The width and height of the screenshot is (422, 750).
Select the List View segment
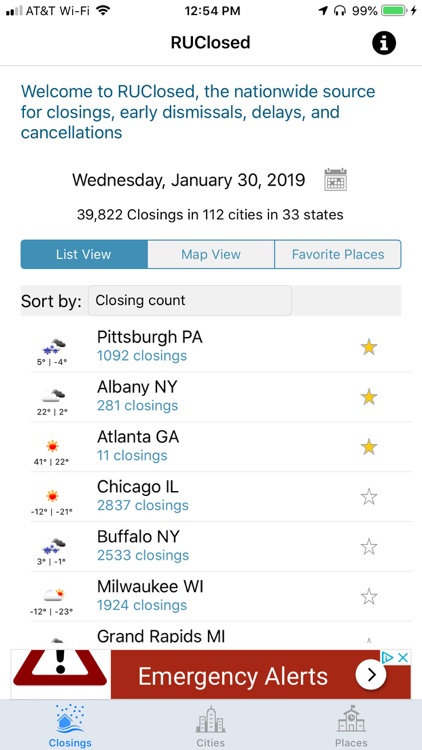click(x=84, y=254)
